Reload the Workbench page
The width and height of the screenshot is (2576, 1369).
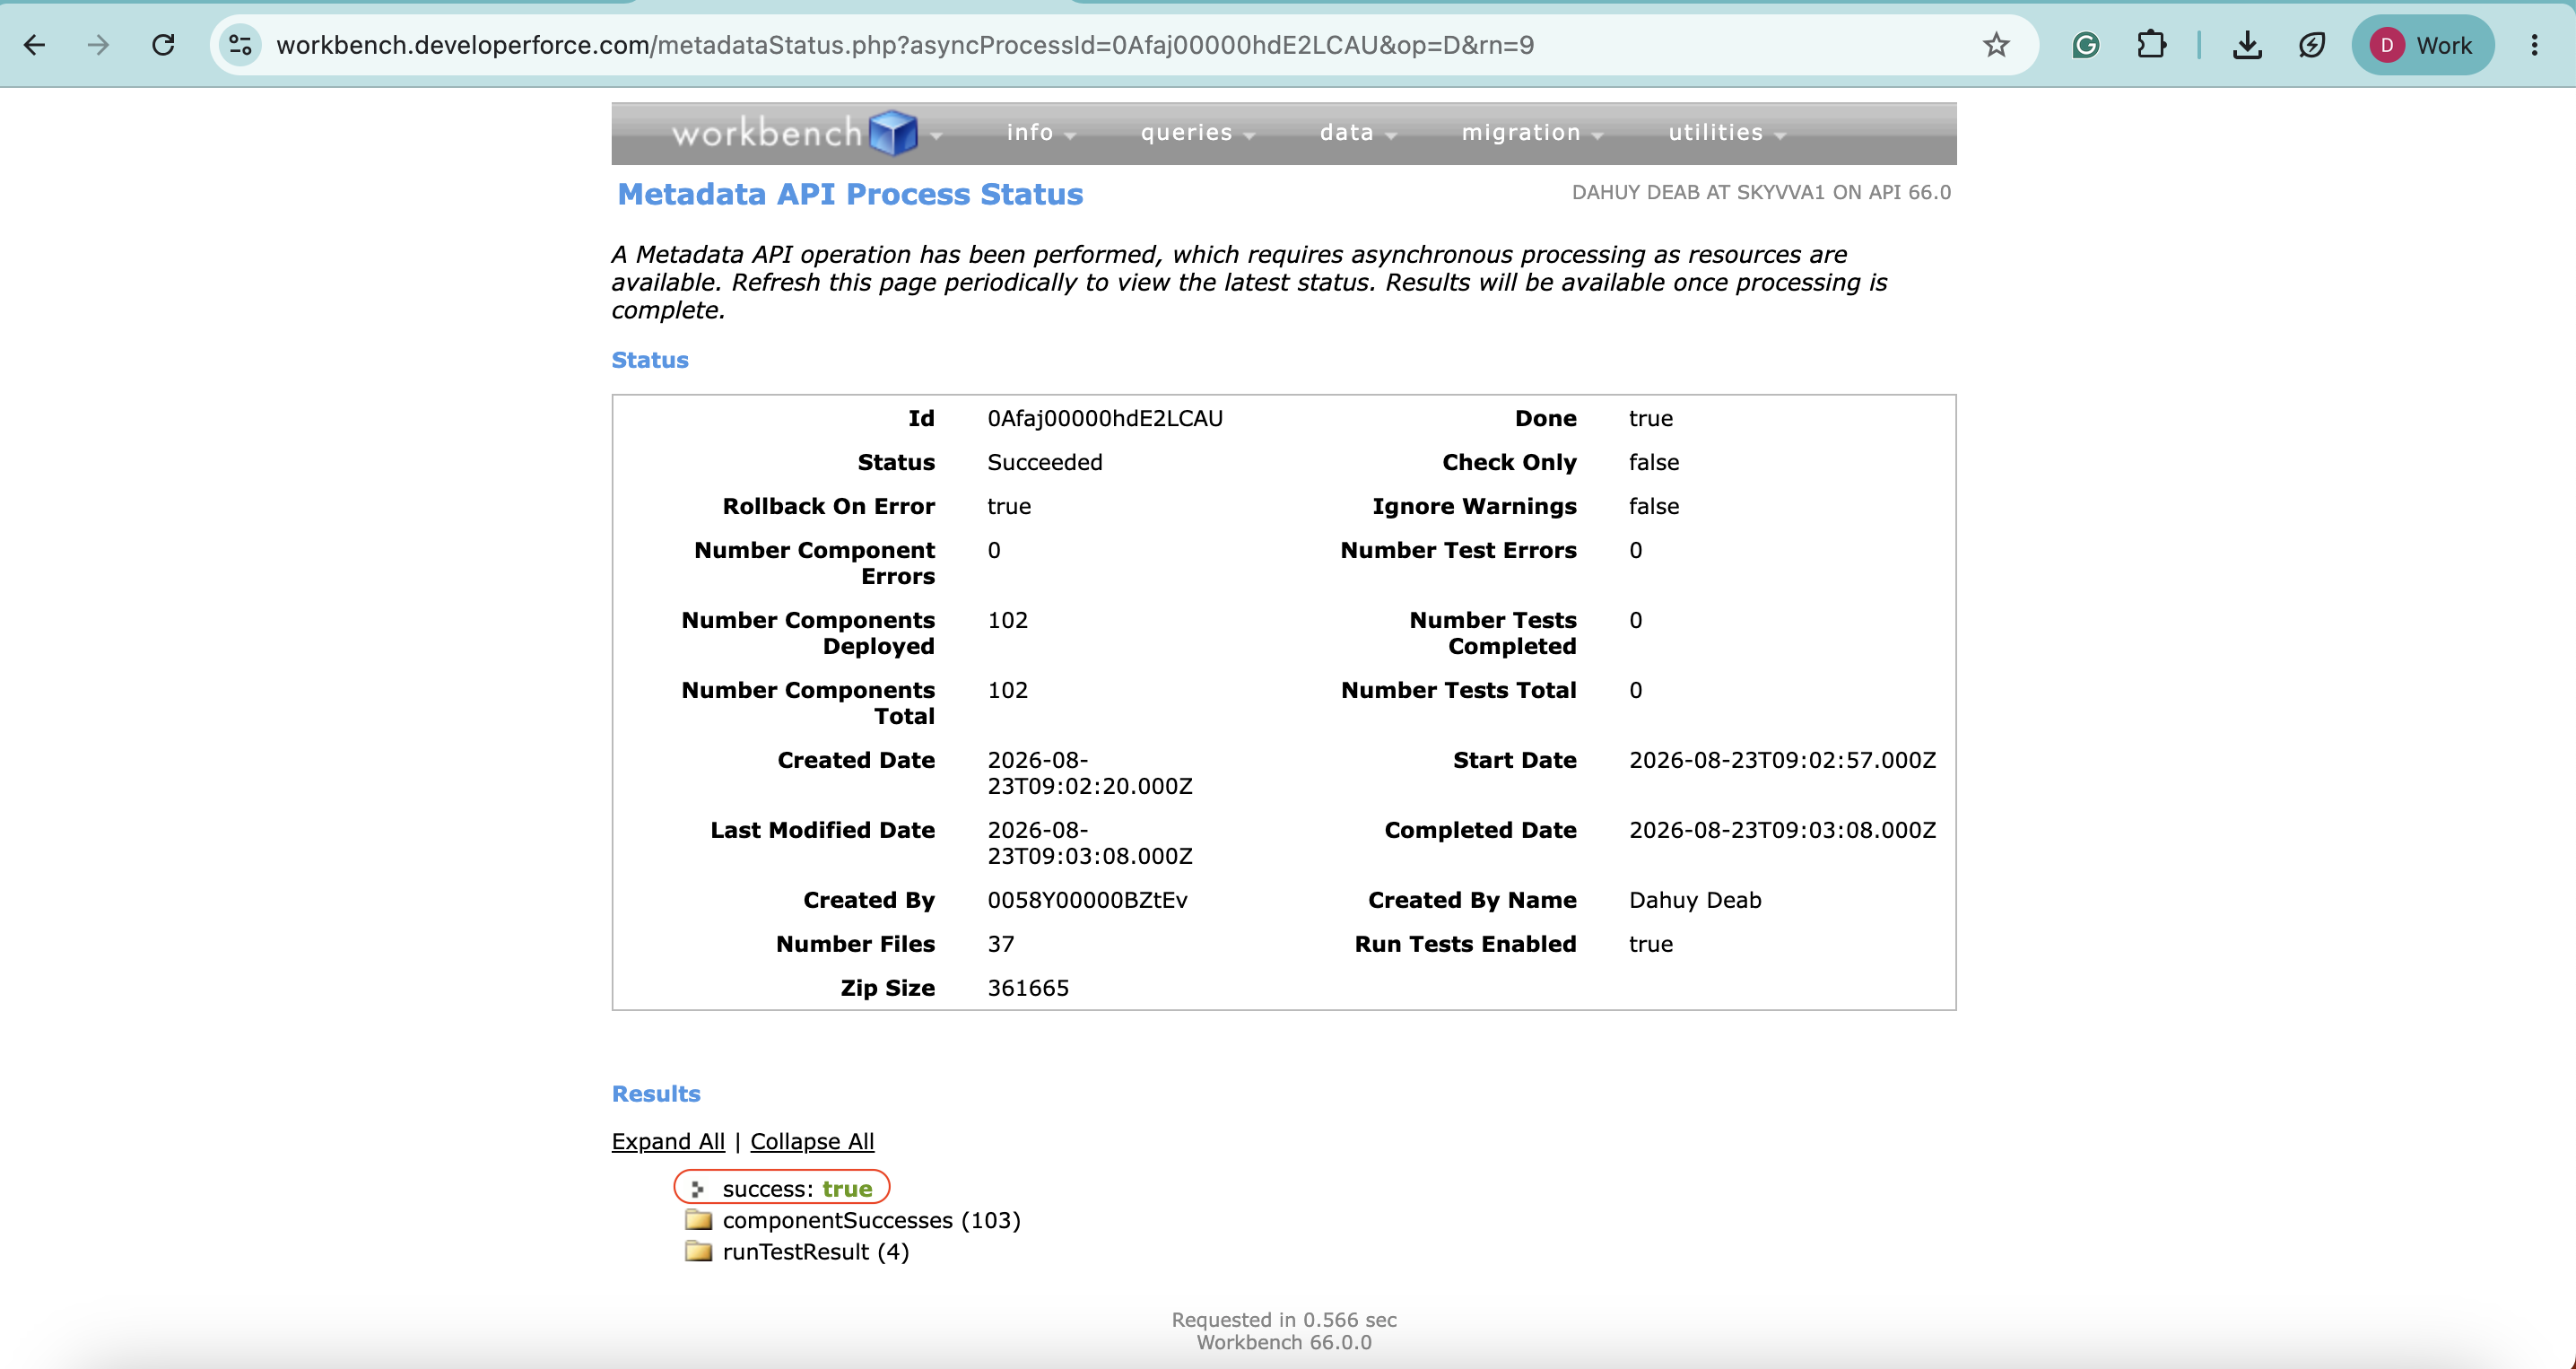coord(163,45)
